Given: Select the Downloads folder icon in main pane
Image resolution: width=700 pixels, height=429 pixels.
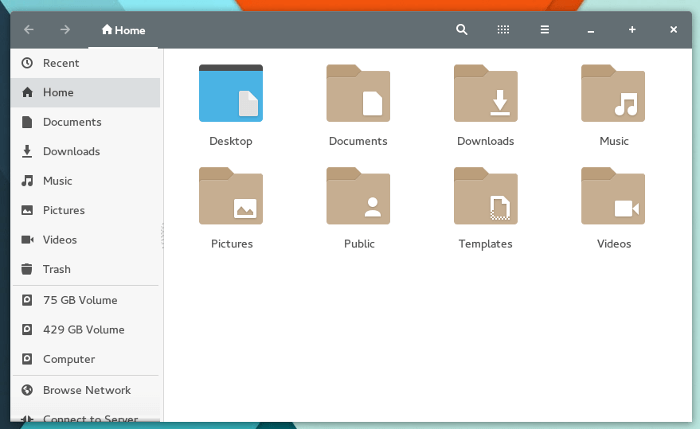Looking at the screenshot, I should pyautogui.click(x=486, y=93).
